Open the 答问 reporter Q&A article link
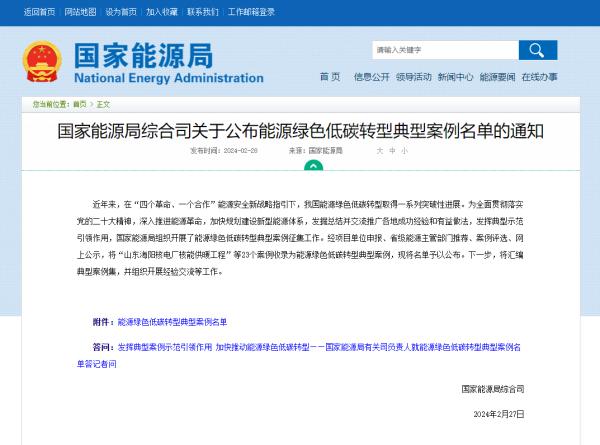Viewport: 600px width, 445px height. [x=318, y=347]
